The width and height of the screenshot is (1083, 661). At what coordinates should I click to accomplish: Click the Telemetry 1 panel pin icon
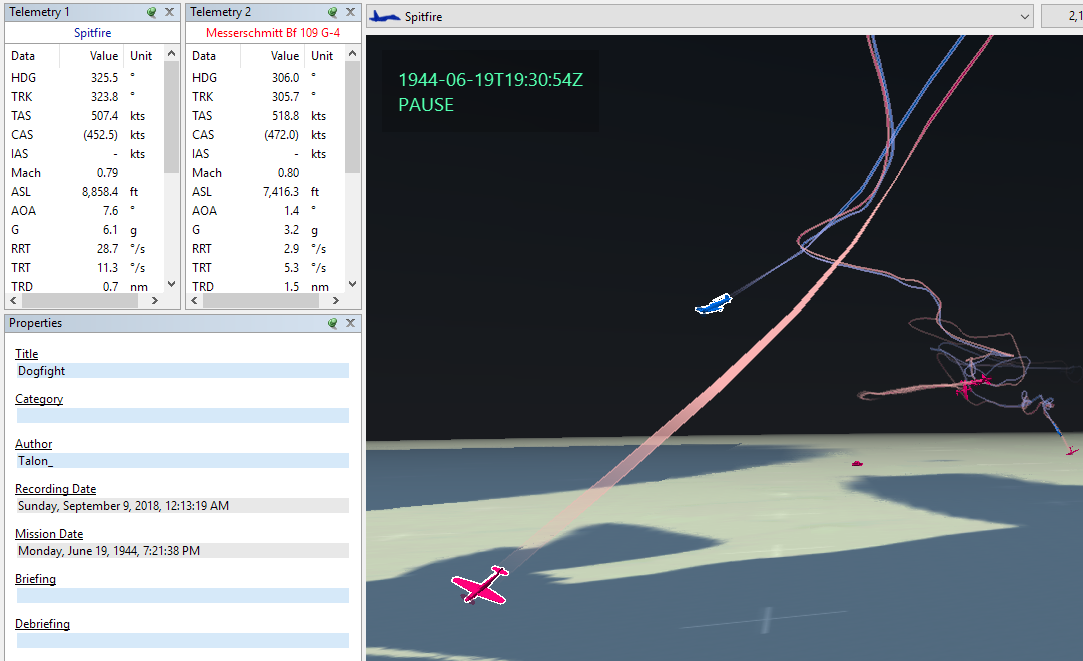tap(151, 12)
